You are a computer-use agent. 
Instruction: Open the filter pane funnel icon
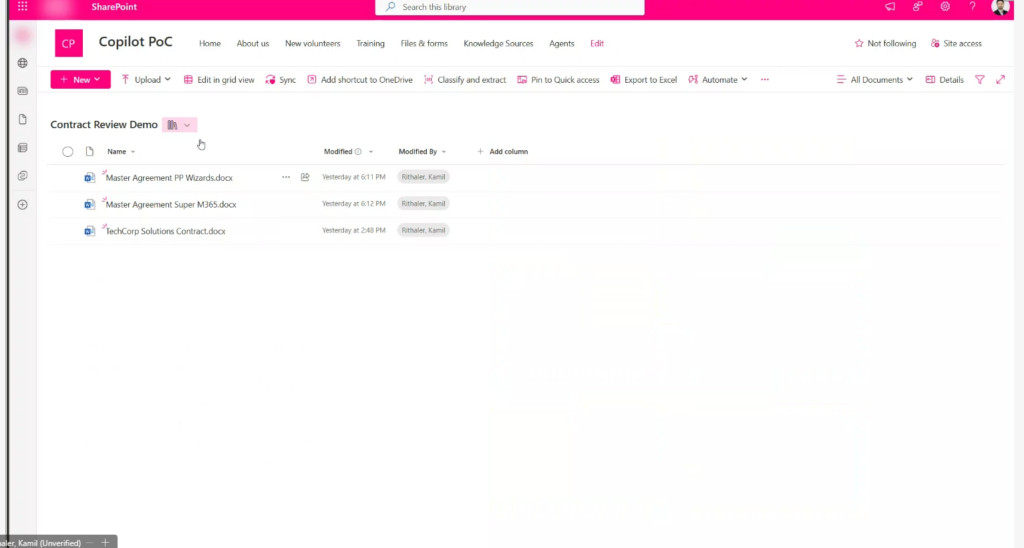coord(980,80)
